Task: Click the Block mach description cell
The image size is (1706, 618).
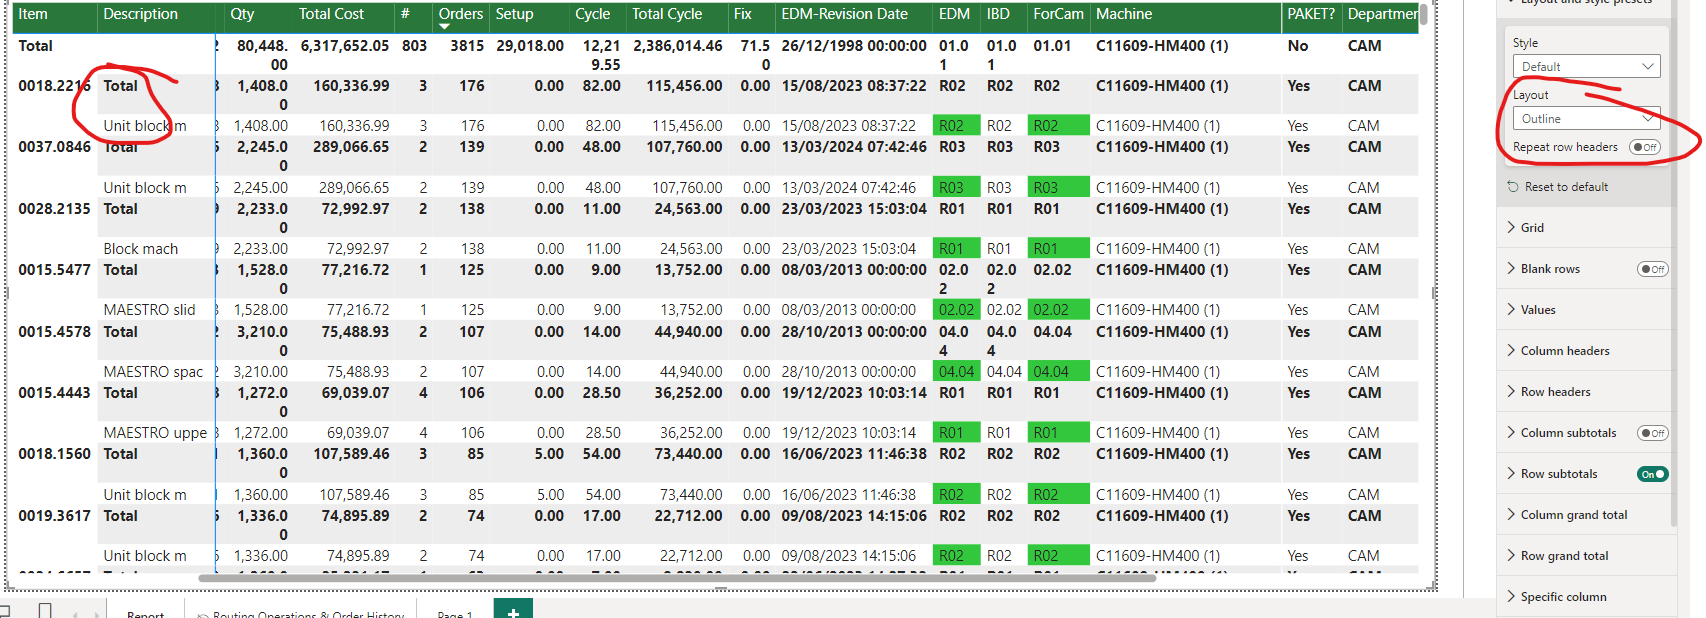Action: pyautogui.click(x=141, y=249)
